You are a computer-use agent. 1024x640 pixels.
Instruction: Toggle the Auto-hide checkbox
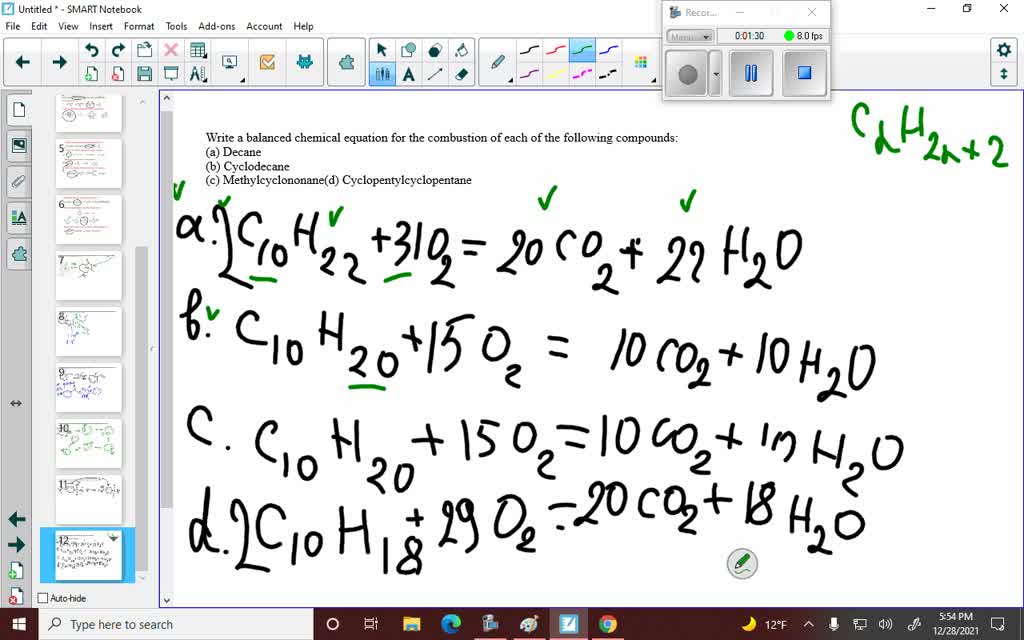coord(41,598)
